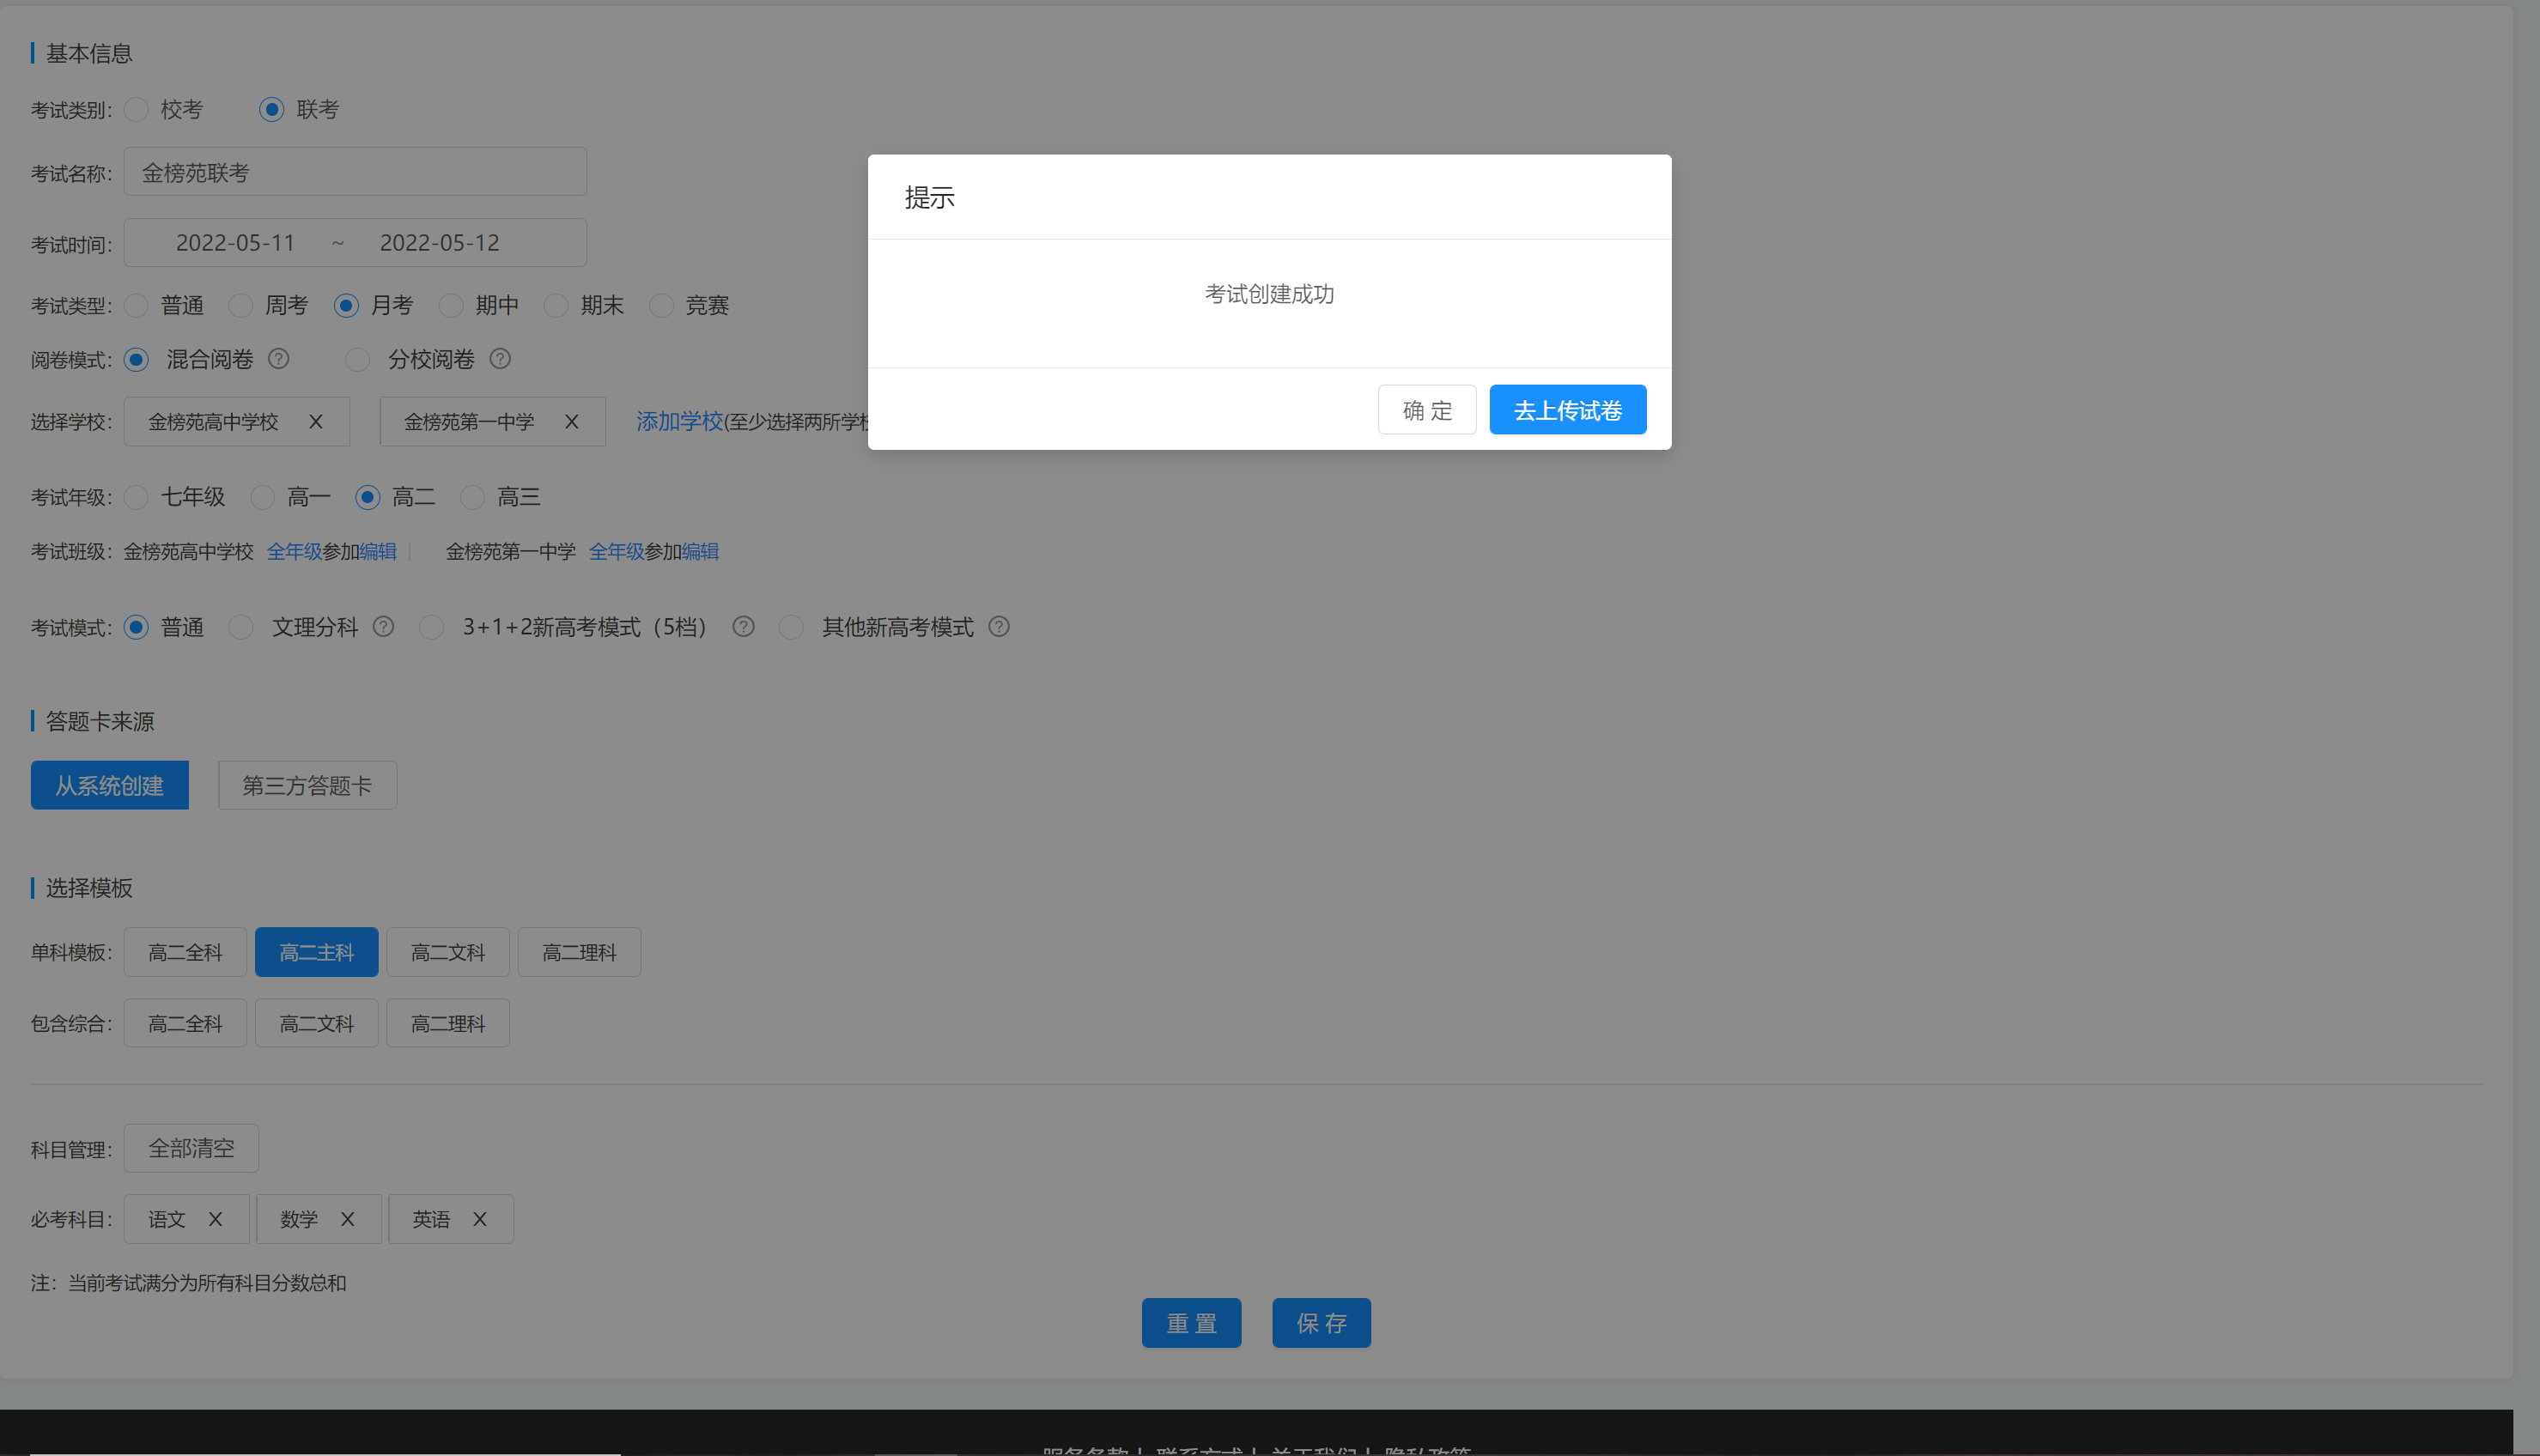Remove 金榜苑第一中学 with its X icon
The image size is (2540, 1456).
pos(572,422)
